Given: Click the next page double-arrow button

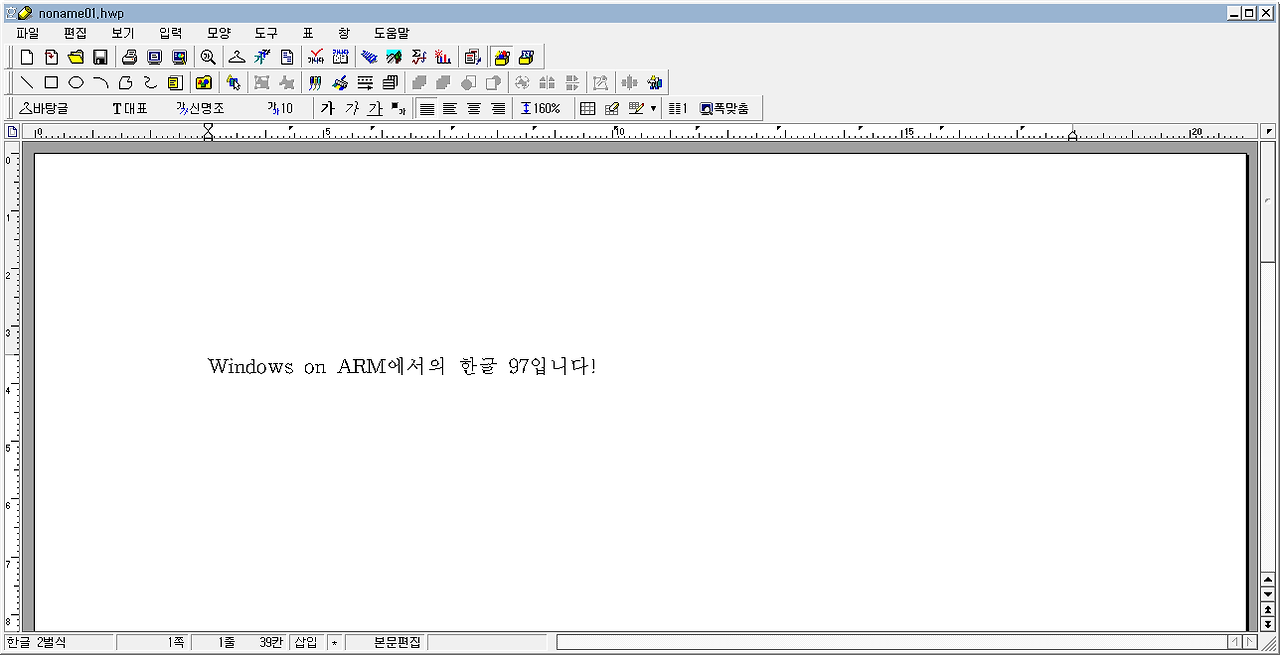Looking at the screenshot, I should point(1268,624).
